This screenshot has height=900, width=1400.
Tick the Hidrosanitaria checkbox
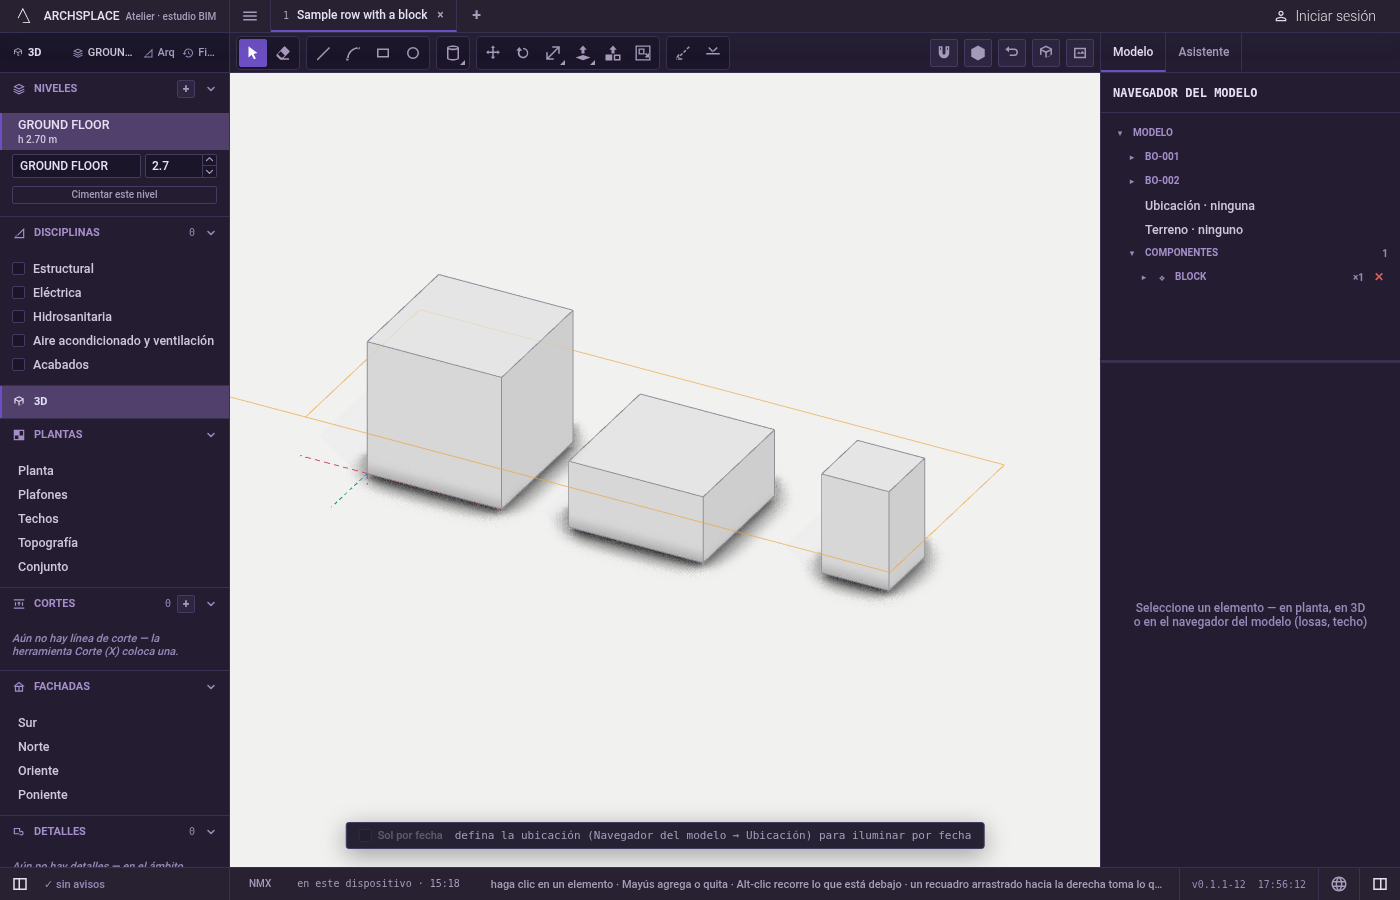pyautogui.click(x=18, y=317)
